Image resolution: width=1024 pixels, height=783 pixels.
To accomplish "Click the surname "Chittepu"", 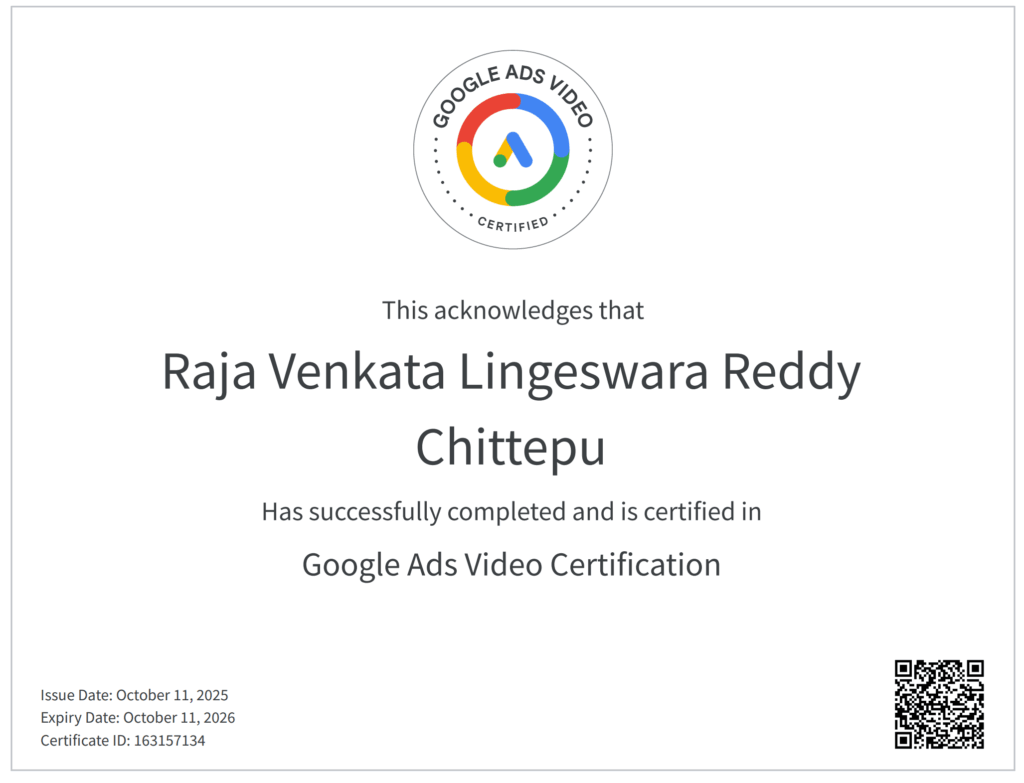I will 511,447.
